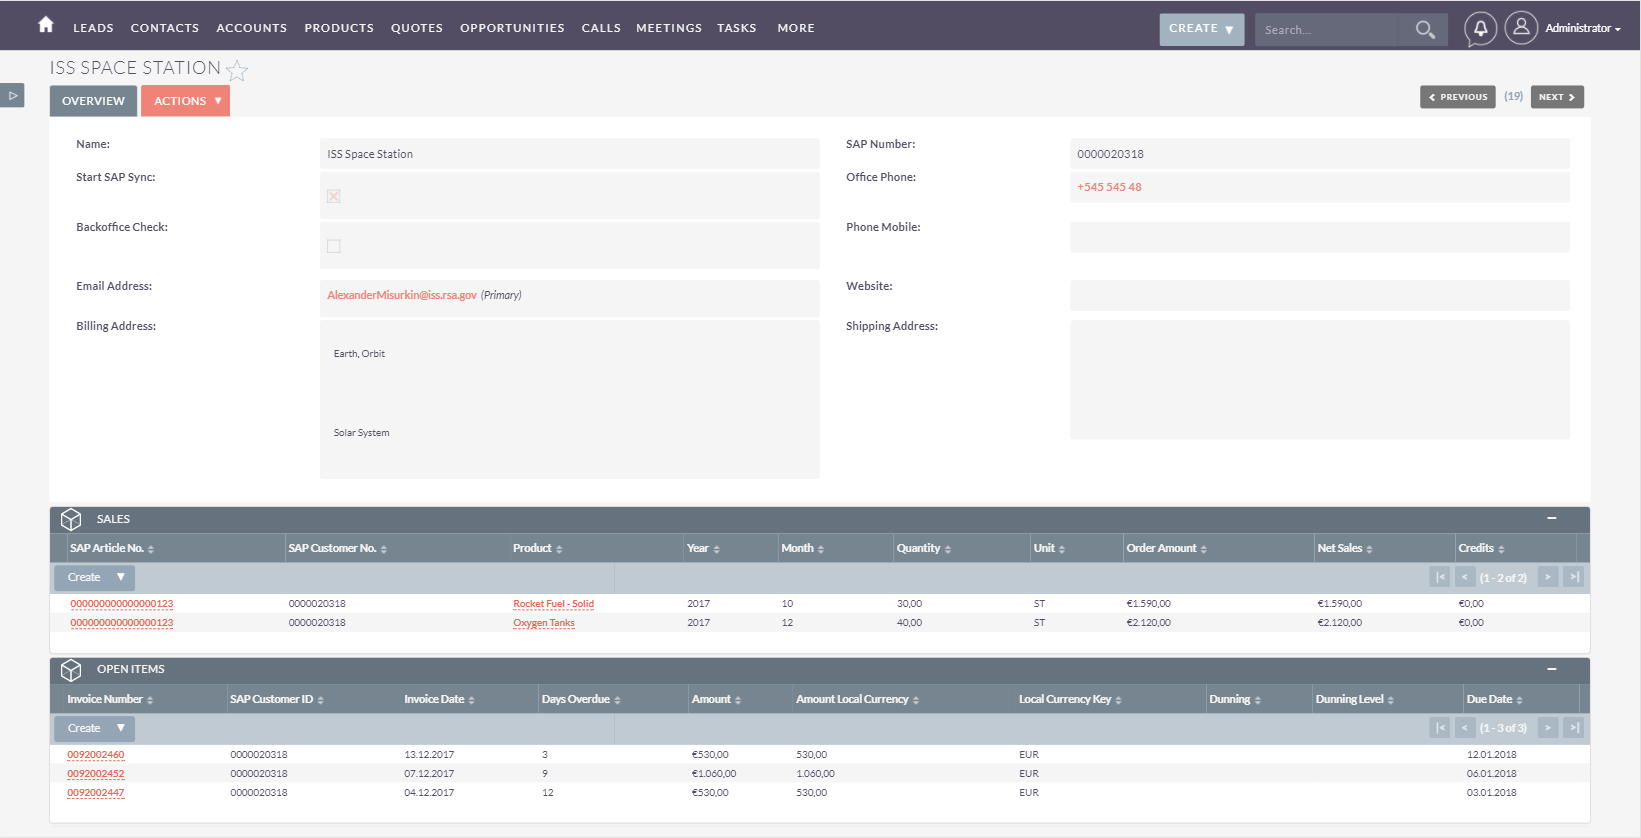Screen dimensions: 1641x838
Task: Sort Open Items by Invoice Number
Action: 110,699
